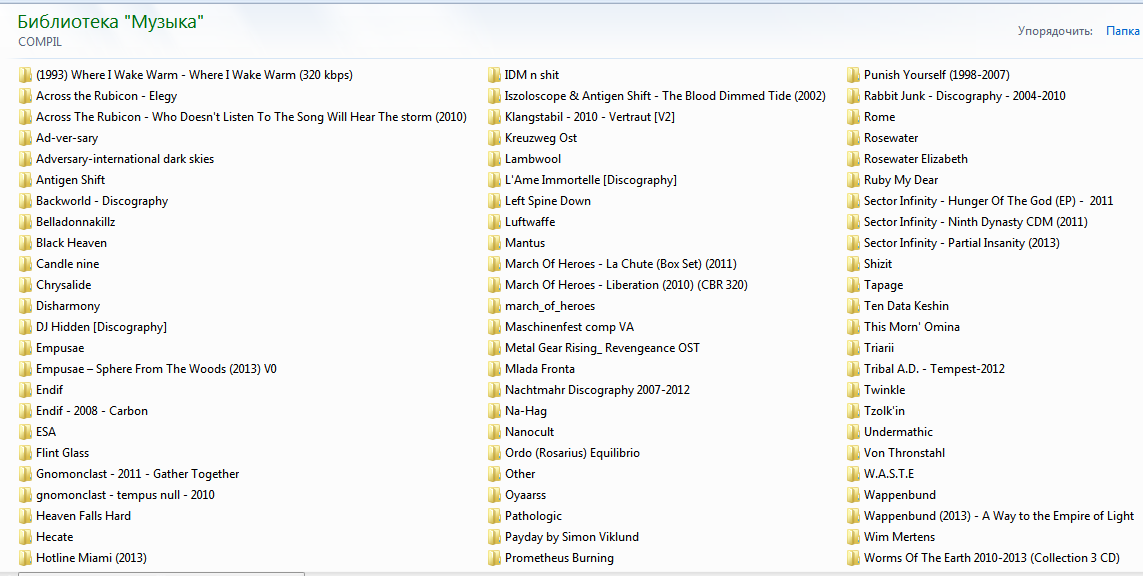Select 'Nachtmahr Discography 2007-2012' folder name

(597, 390)
